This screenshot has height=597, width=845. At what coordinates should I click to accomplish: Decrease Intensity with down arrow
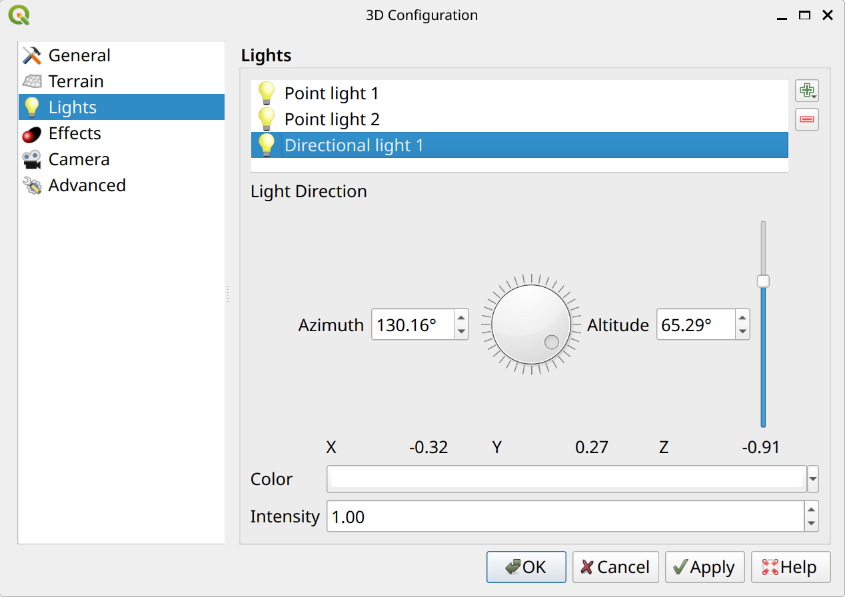[x=811, y=523]
